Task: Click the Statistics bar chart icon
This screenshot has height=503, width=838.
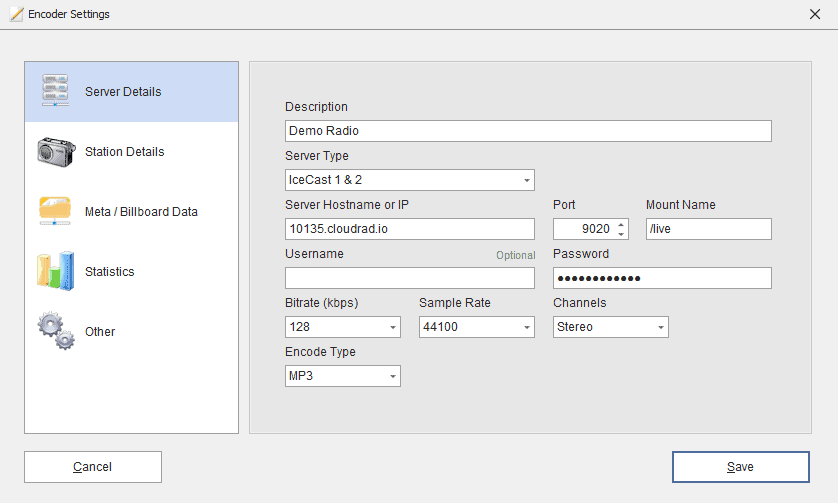Action: pyautogui.click(x=56, y=271)
